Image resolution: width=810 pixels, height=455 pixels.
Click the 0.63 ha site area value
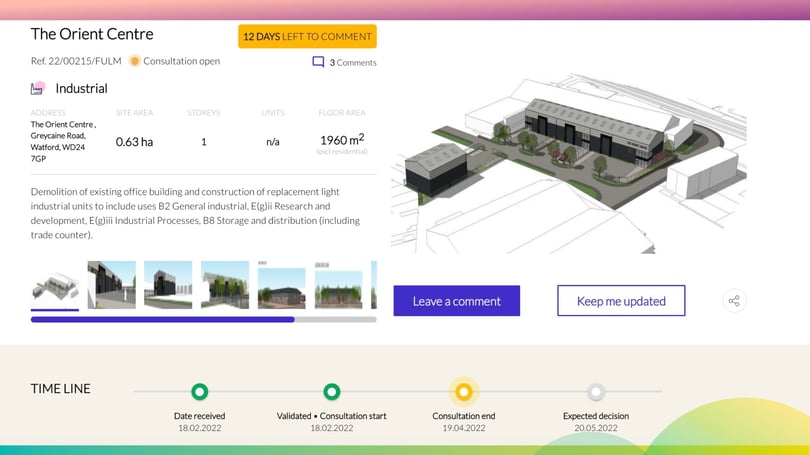(x=134, y=142)
